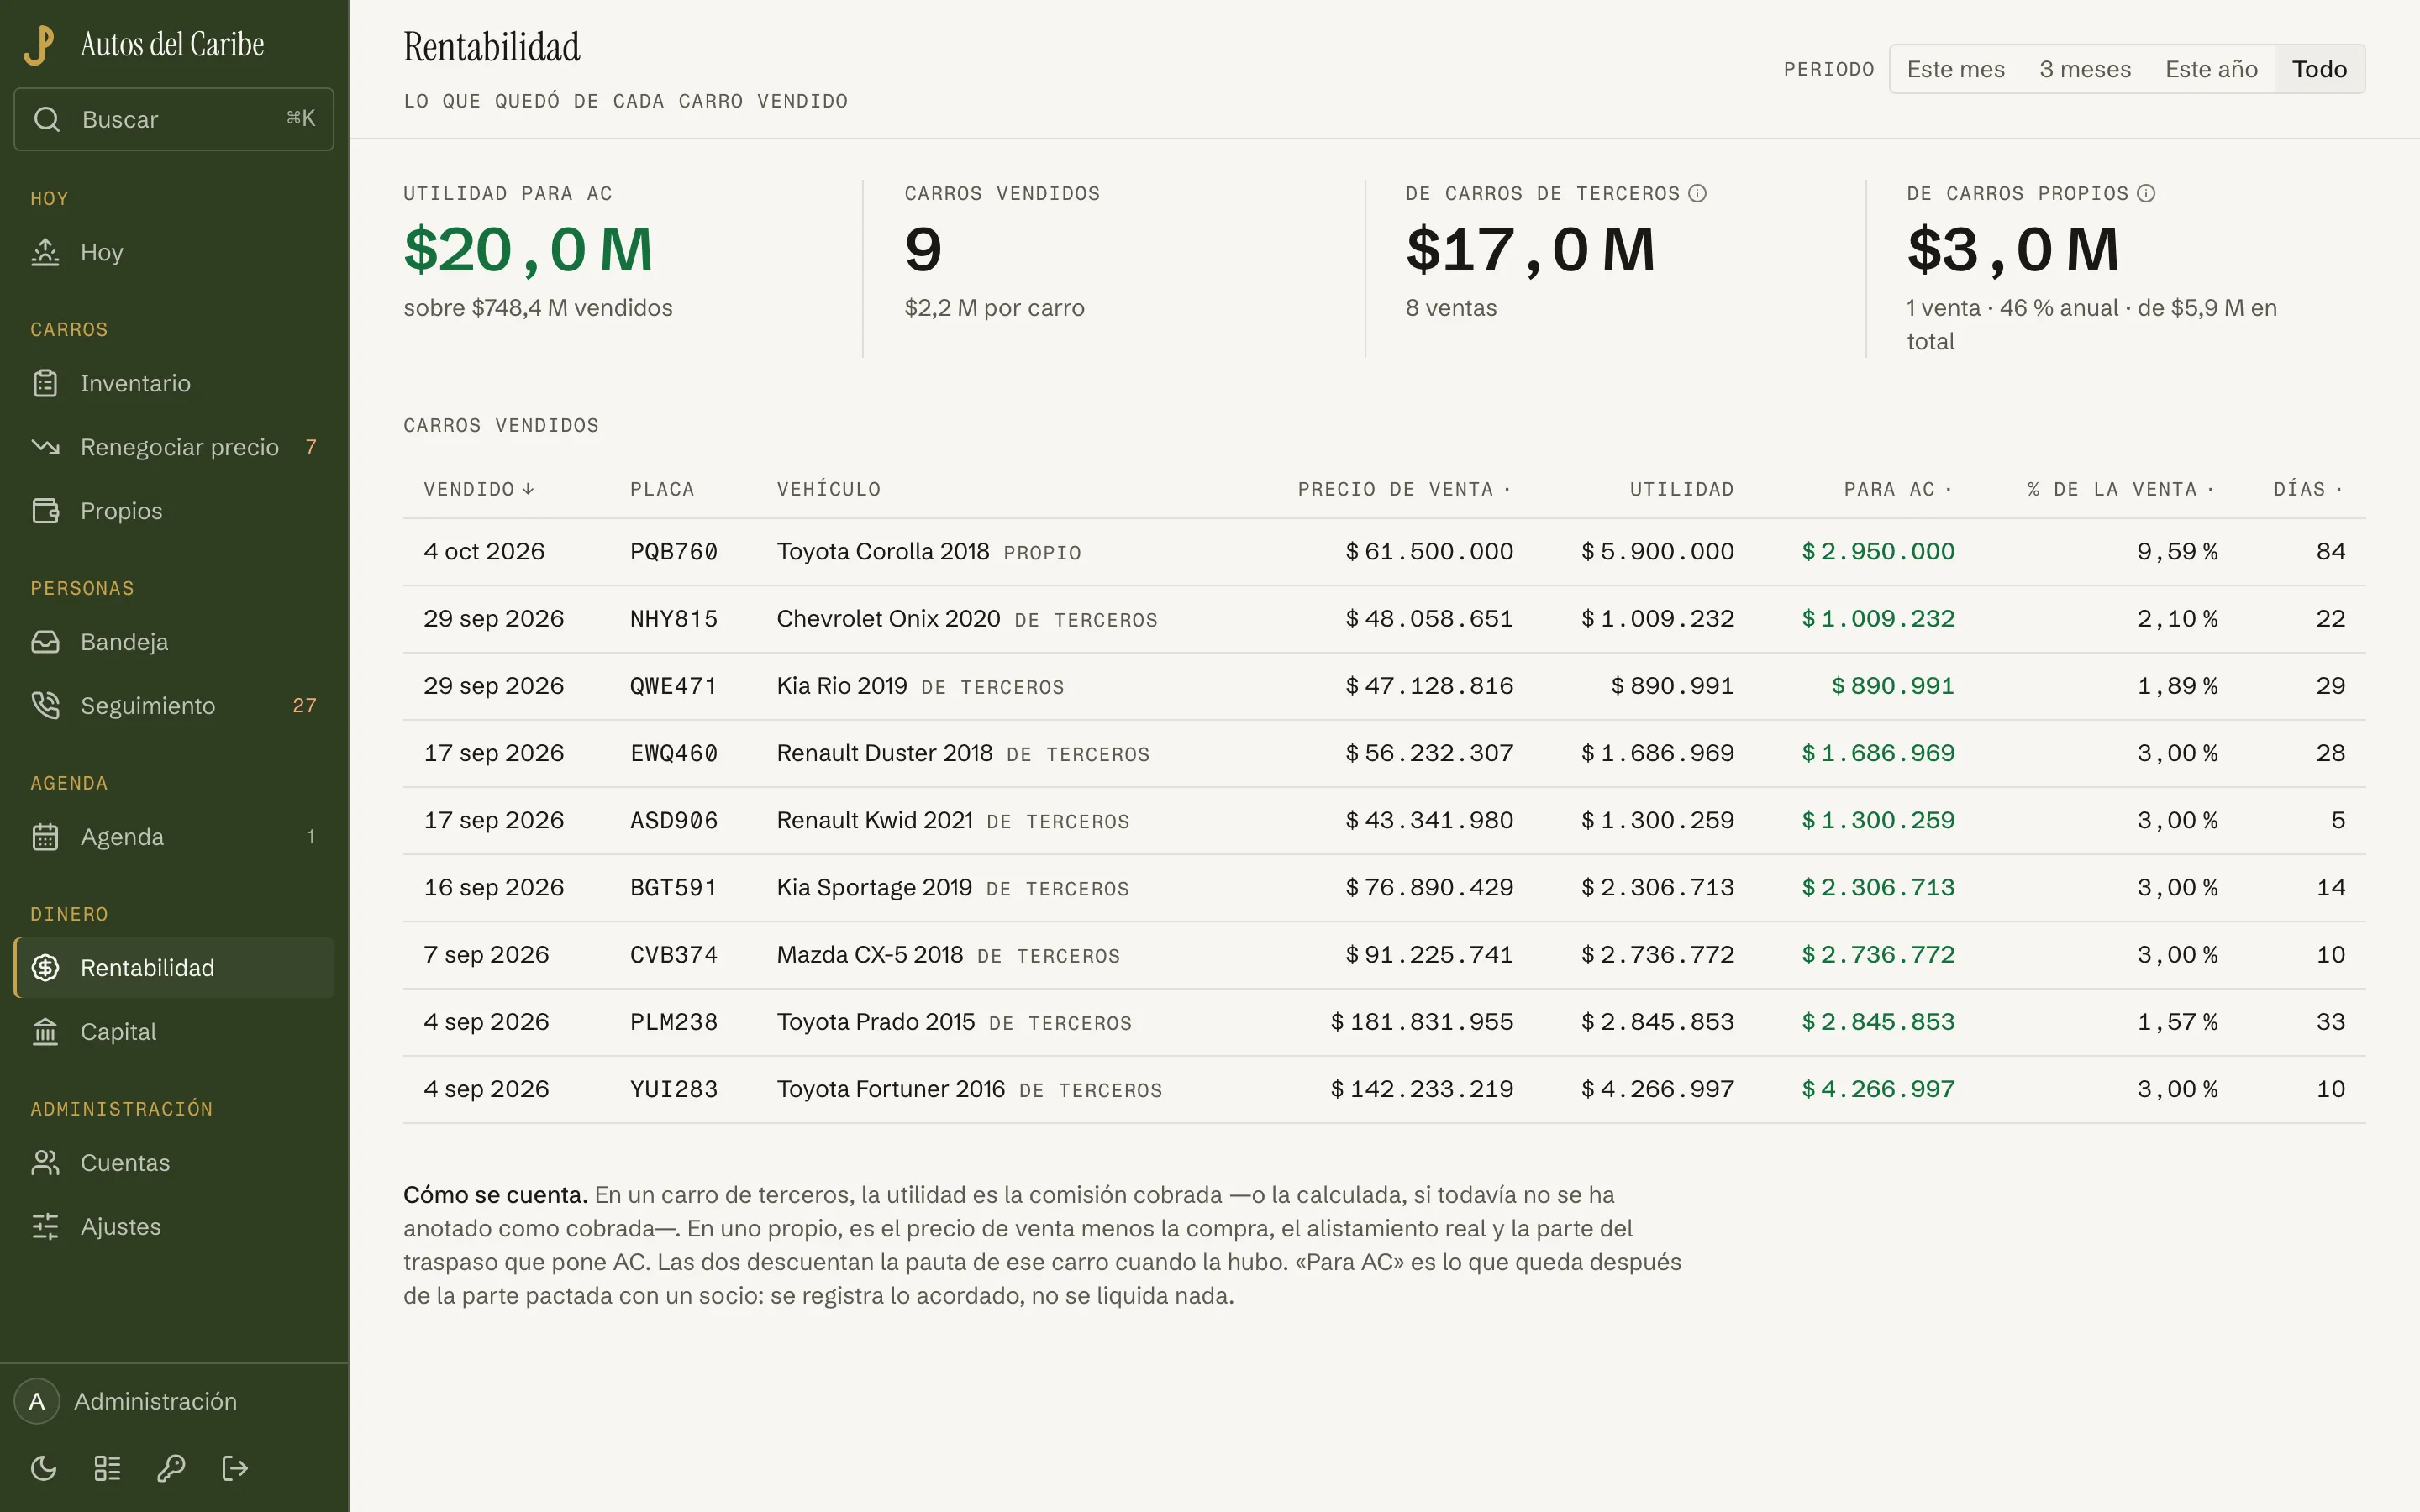Open the Administración user account
The height and width of the screenshot is (1512, 2420).
tap(174, 1402)
